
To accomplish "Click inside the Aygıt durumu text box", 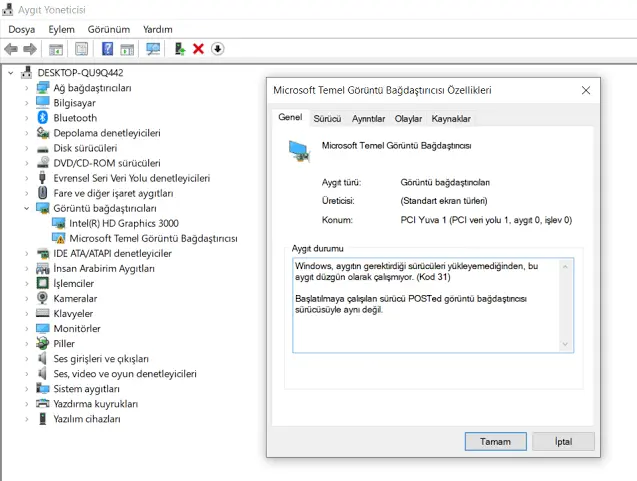I will tap(433, 305).
